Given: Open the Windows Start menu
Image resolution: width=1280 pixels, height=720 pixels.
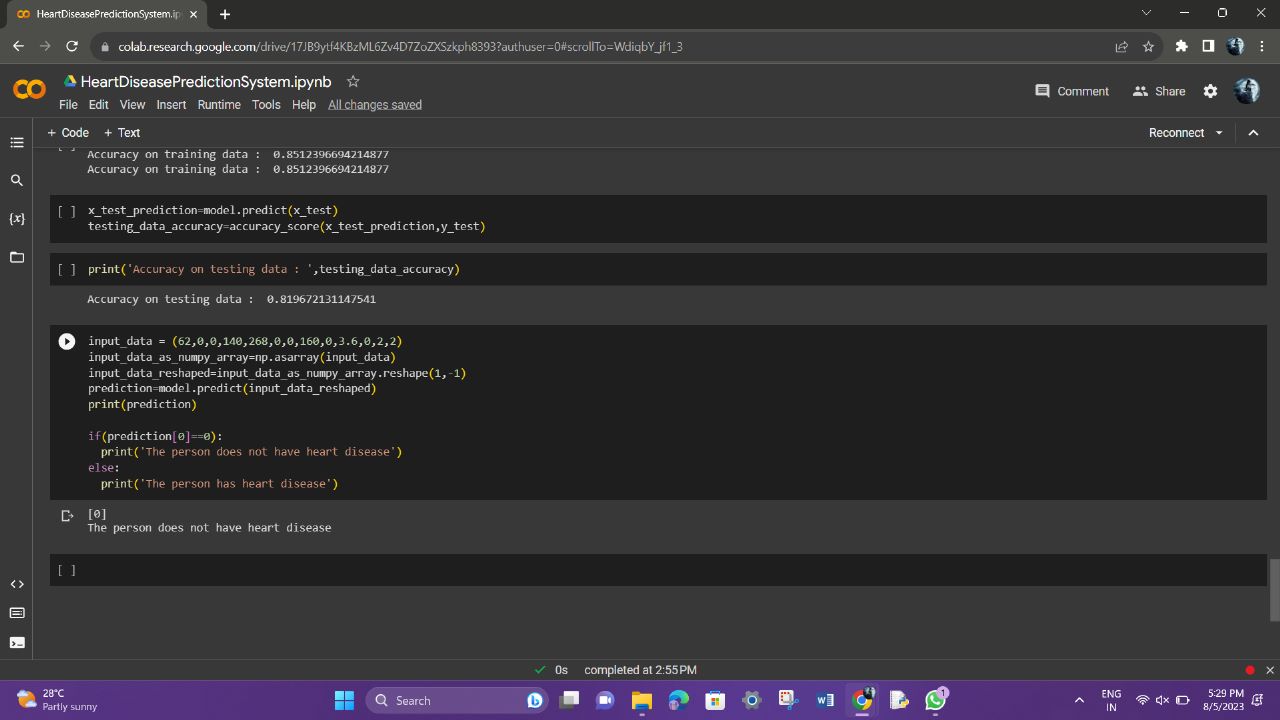Looking at the screenshot, I should (x=344, y=700).
